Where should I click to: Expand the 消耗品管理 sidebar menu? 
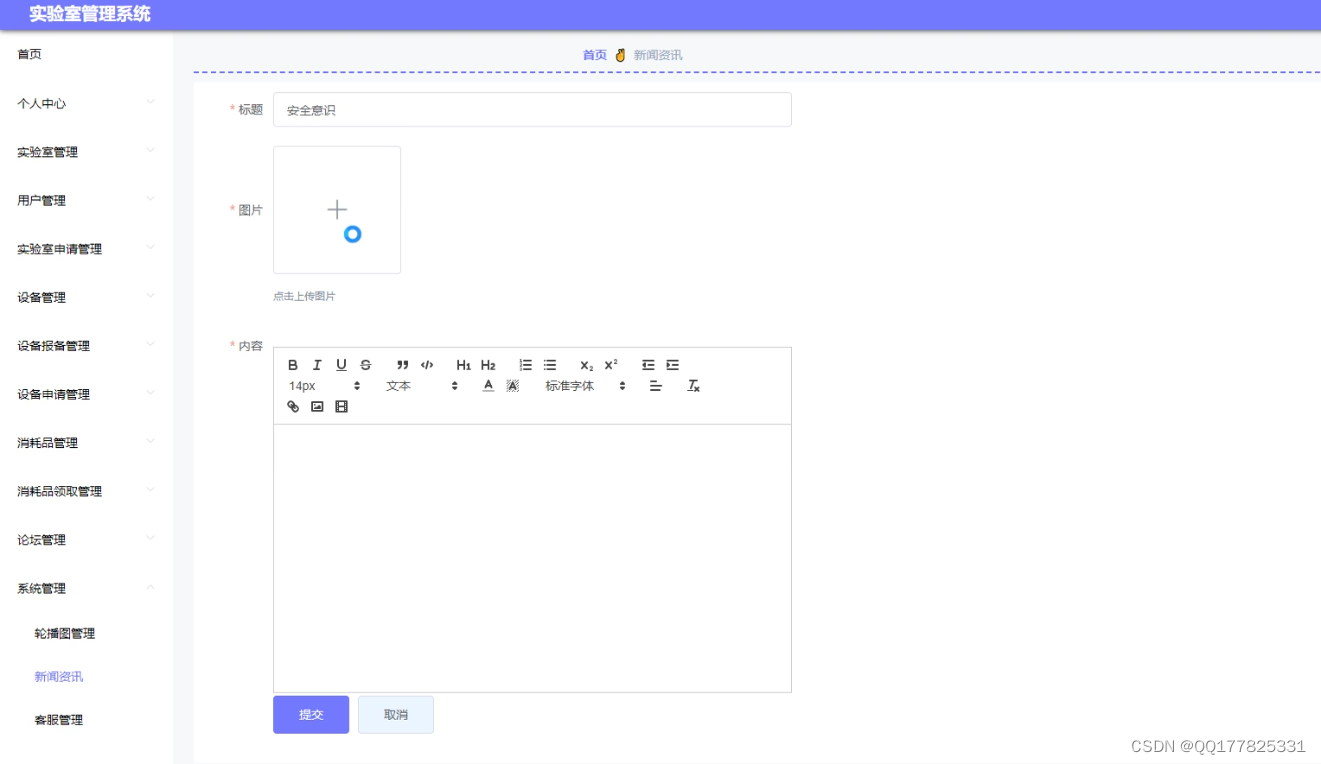[86, 443]
